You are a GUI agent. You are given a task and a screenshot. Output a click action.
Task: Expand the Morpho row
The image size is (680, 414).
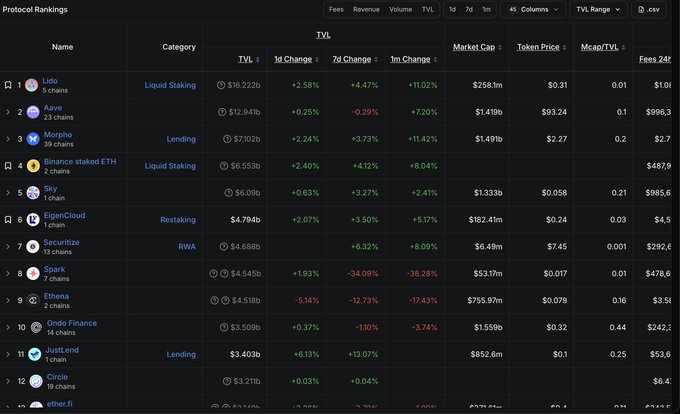(8, 139)
